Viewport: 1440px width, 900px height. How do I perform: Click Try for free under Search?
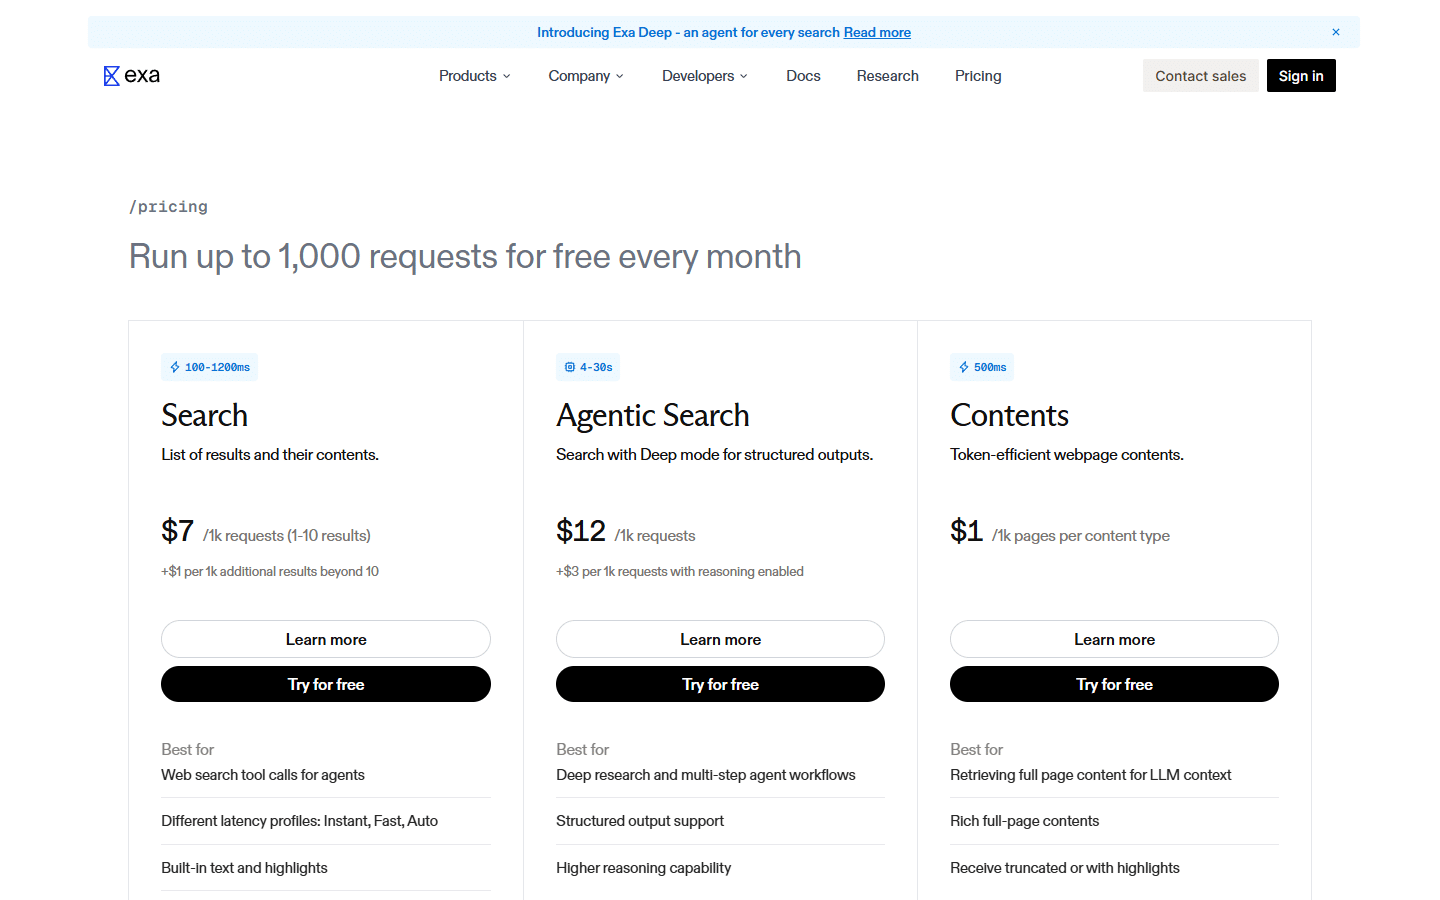tap(326, 684)
